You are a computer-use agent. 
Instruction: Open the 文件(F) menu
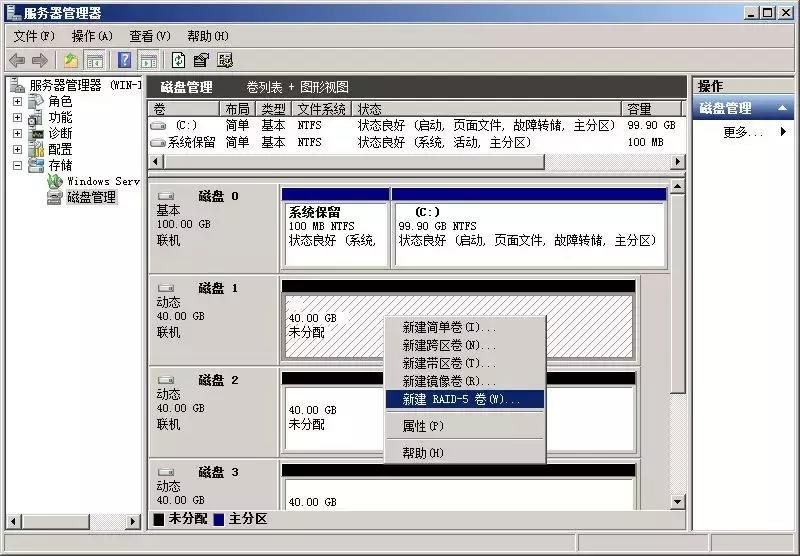pyautogui.click(x=34, y=36)
